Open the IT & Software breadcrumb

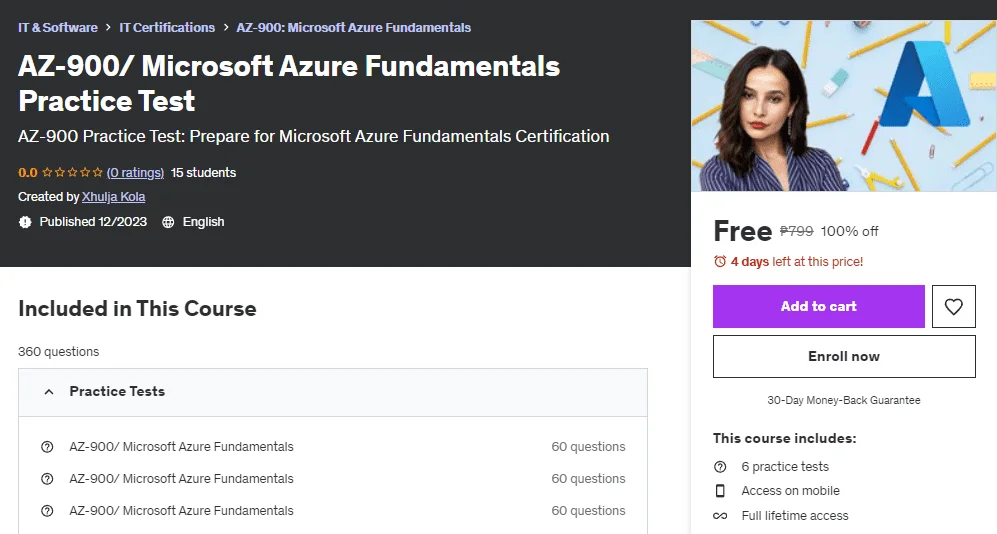click(x=58, y=27)
